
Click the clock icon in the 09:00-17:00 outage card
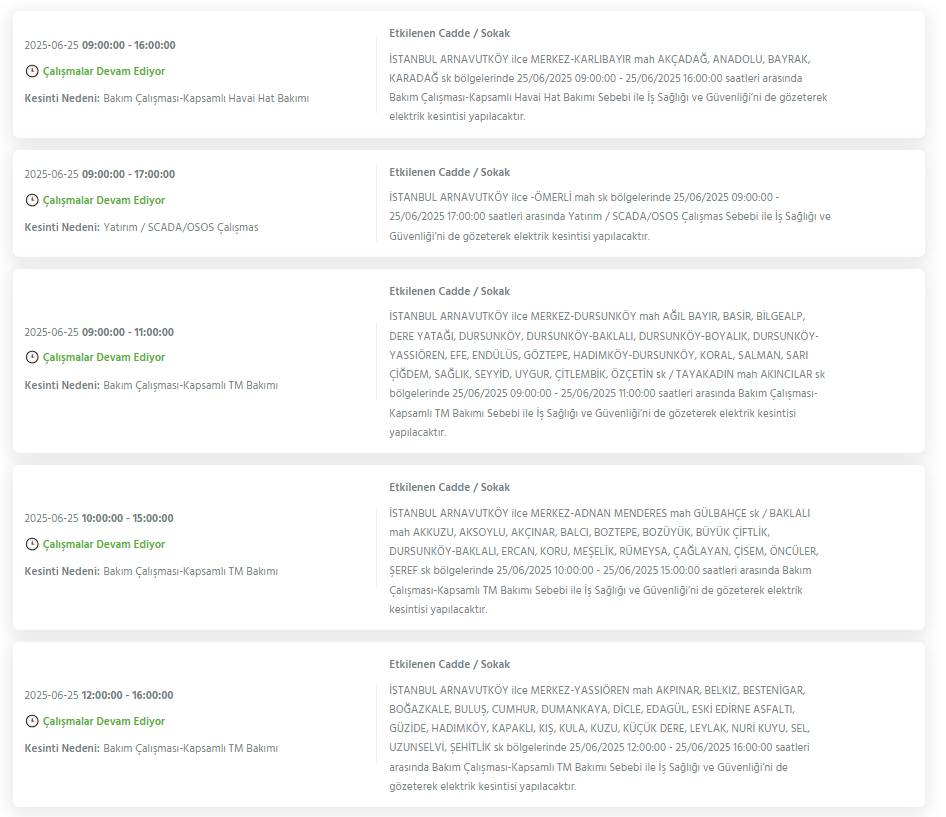[x=32, y=200]
